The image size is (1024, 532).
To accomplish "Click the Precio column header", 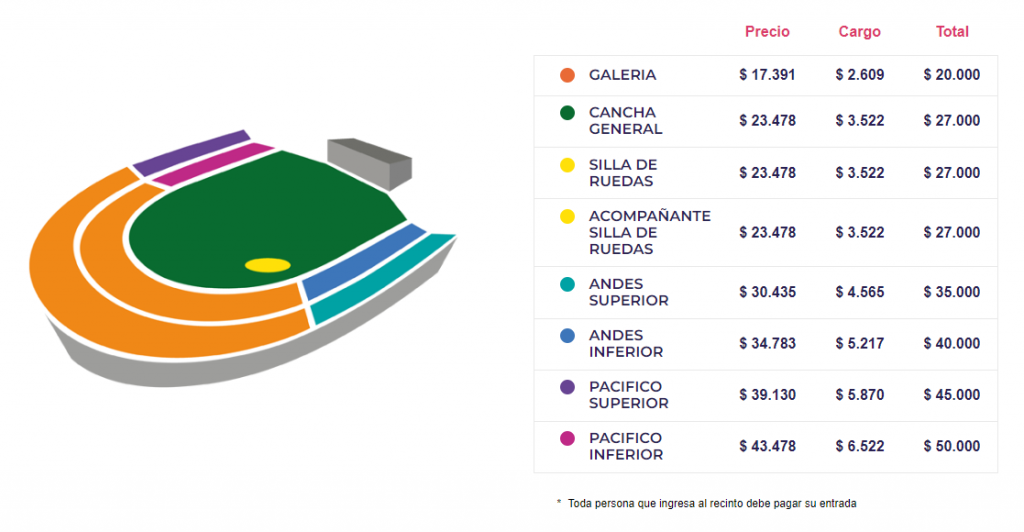I will click(767, 32).
